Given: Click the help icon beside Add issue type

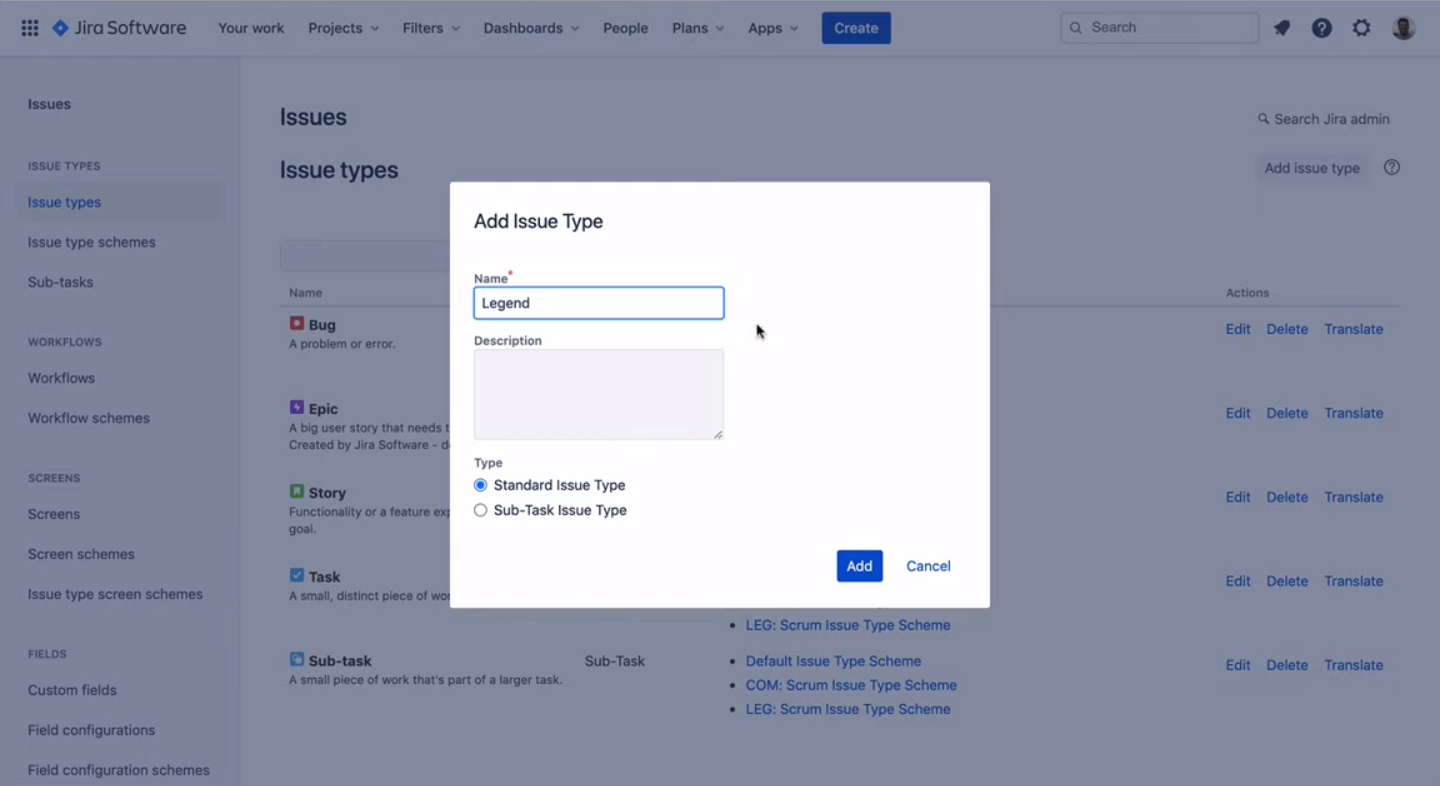Looking at the screenshot, I should click(1391, 167).
